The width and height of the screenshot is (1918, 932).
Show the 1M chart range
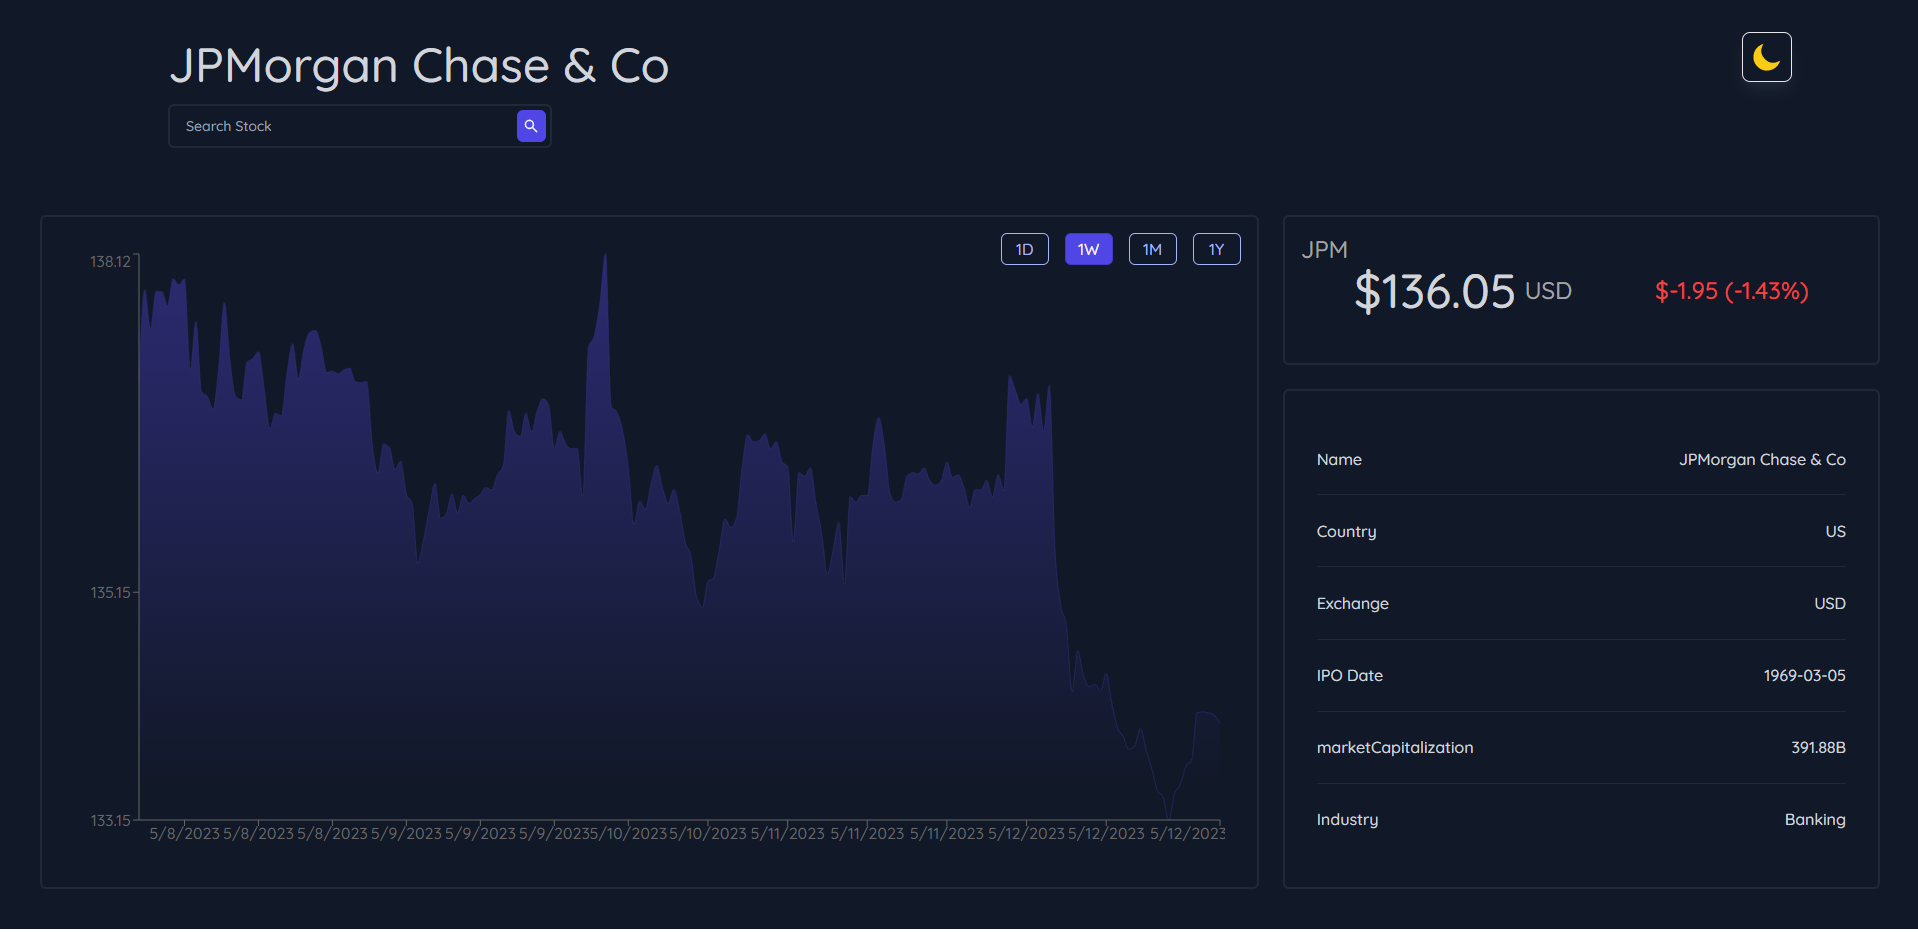(1152, 249)
